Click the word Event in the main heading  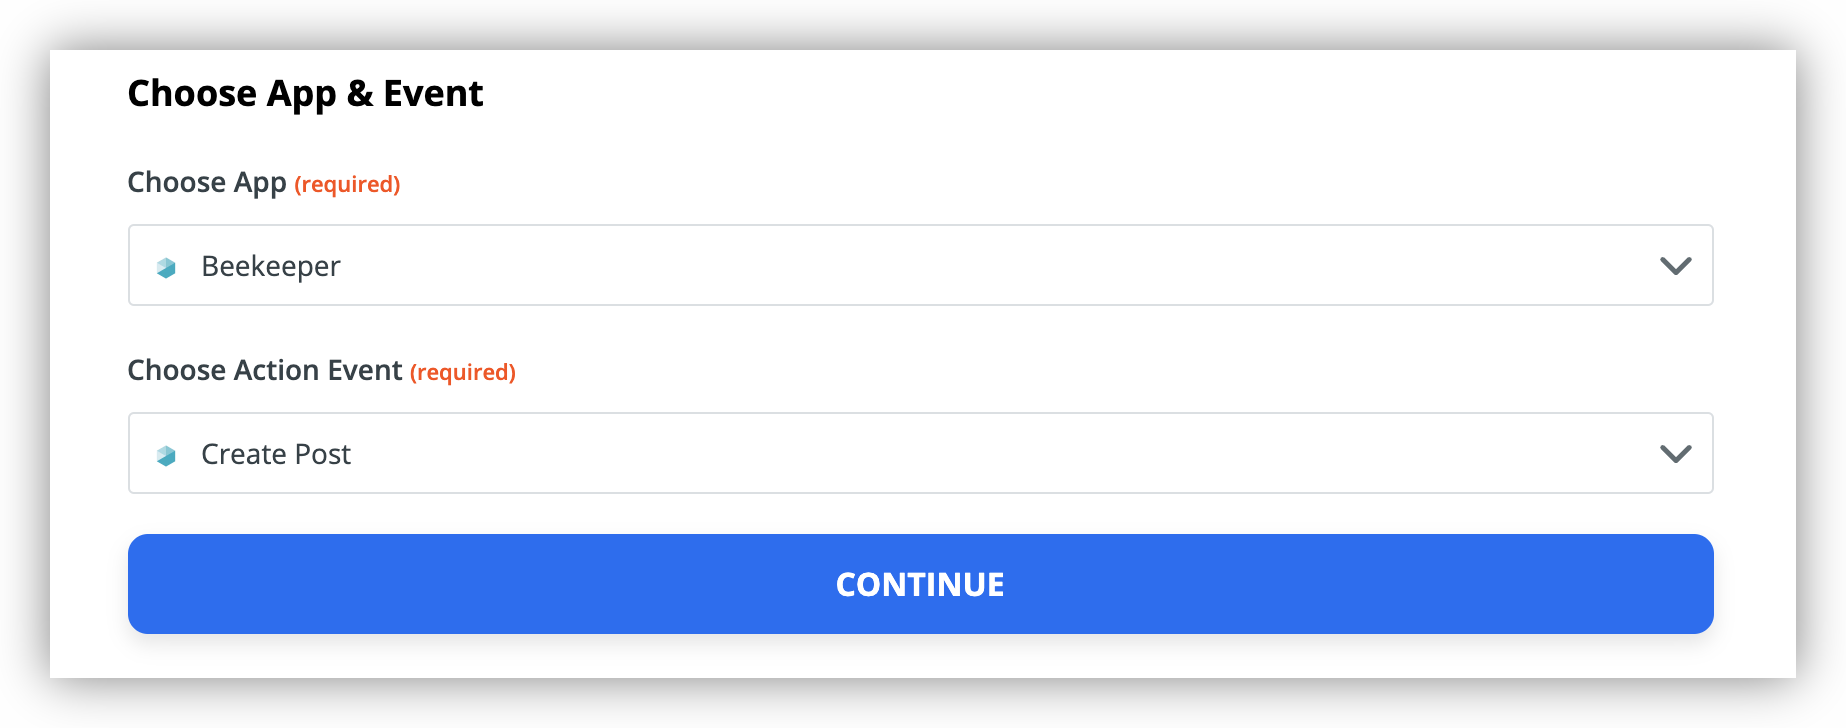point(433,94)
